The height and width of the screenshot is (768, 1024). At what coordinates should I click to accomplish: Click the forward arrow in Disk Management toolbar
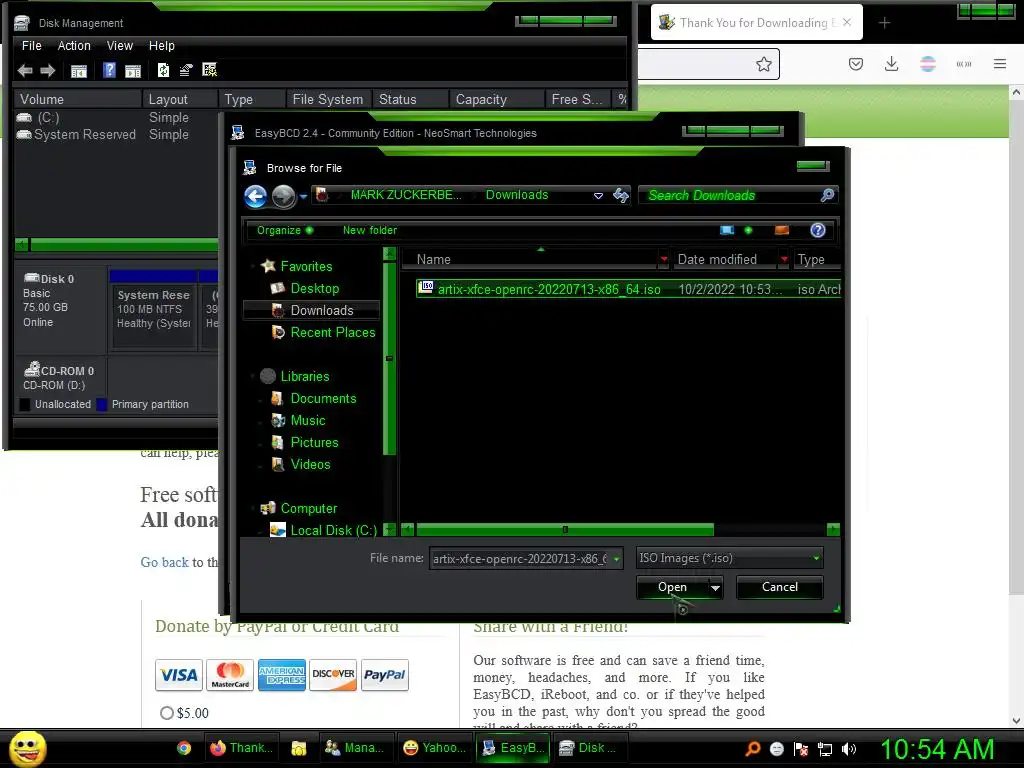48,71
